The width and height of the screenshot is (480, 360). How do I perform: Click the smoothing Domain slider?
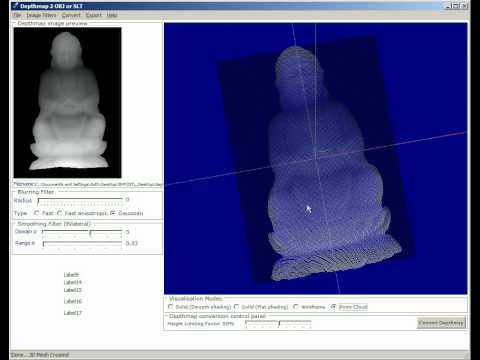82,233
